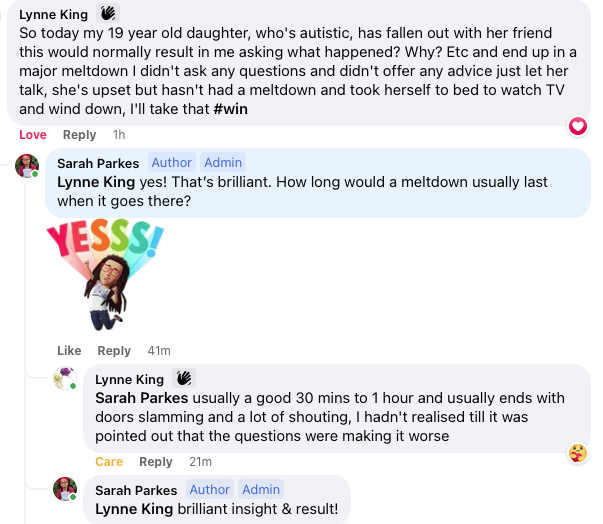Toggle Like on Sarah Parkes's sticker reply
Viewport: 603px width, 524px height.
pyautogui.click(x=69, y=351)
